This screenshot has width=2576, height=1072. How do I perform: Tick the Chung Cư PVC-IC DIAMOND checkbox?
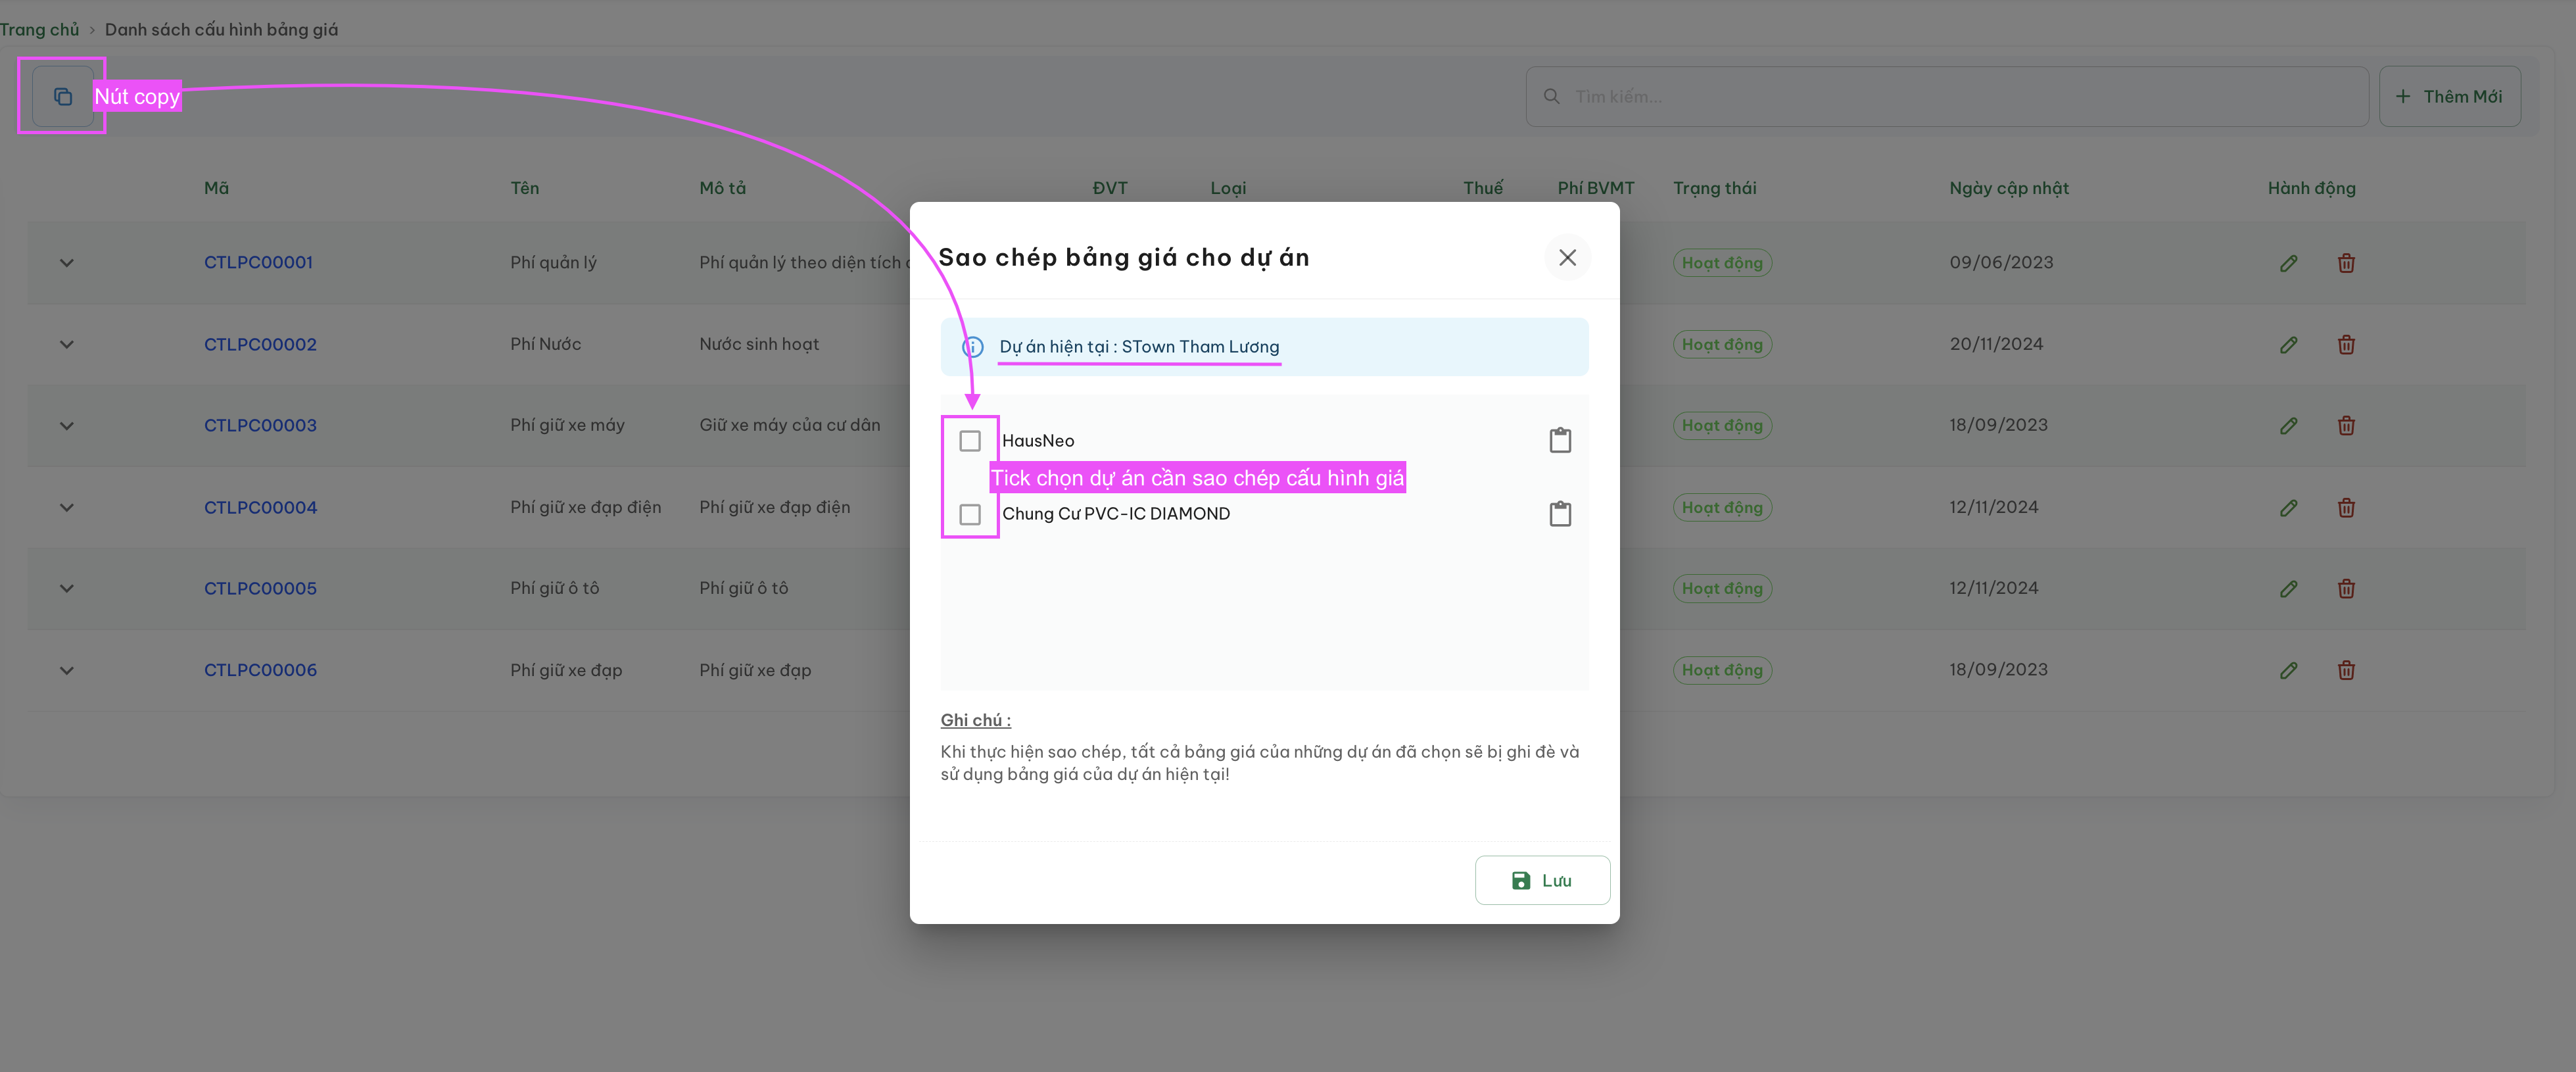pyautogui.click(x=969, y=514)
